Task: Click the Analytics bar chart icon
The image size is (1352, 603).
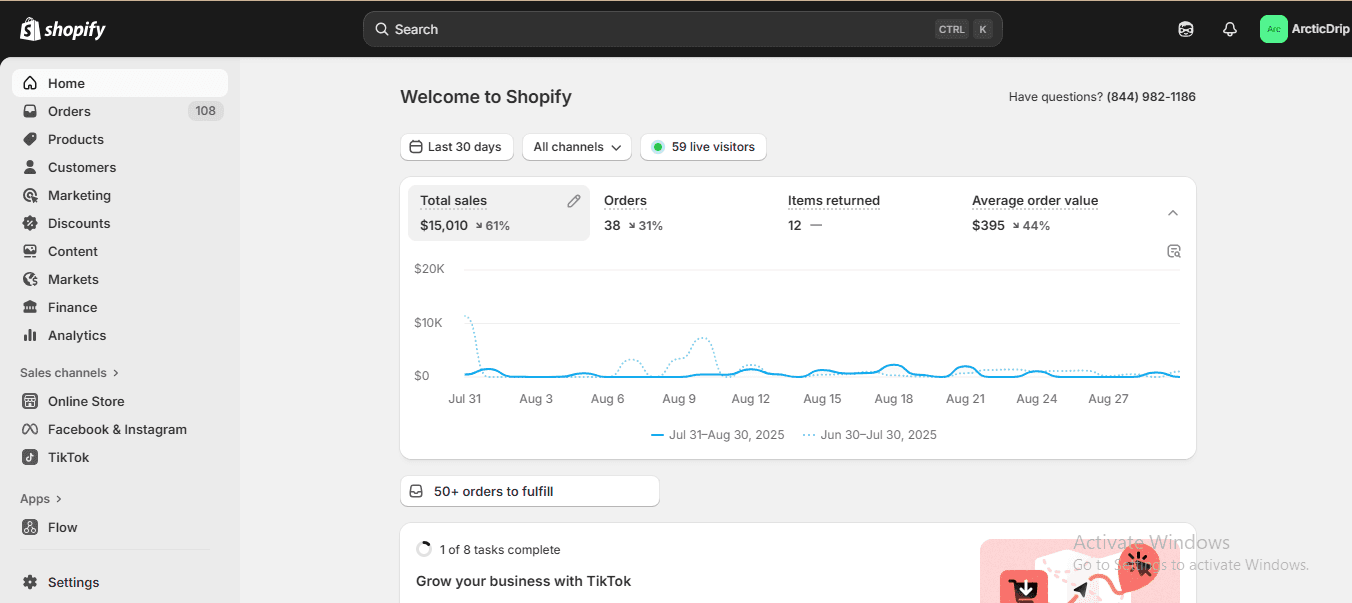Action: coord(30,335)
